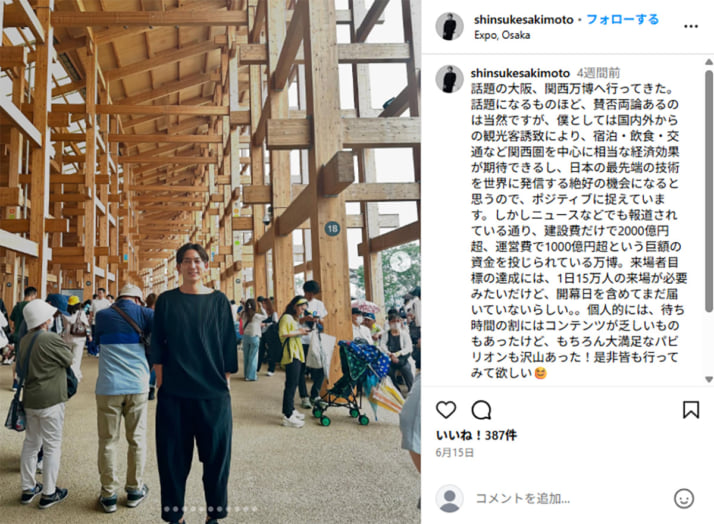Like the post with heart icon
The width and height of the screenshot is (714, 524).
pyautogui.click(x=446, y=410)
